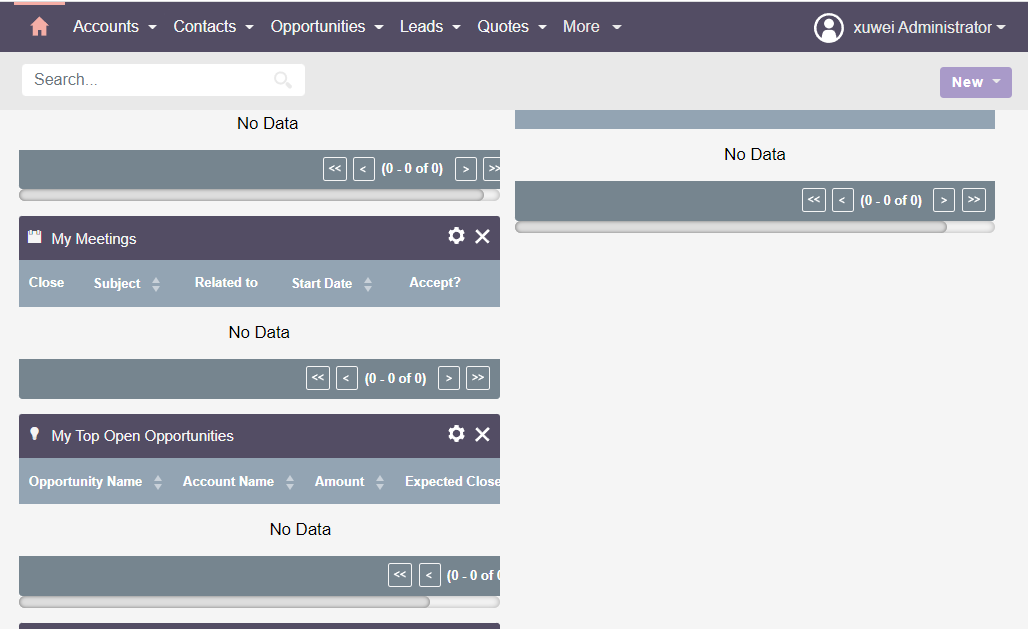Sort meetings by Subject column arrows
Viewport: 1028px width, 629px height.
(x=156, y=284)
